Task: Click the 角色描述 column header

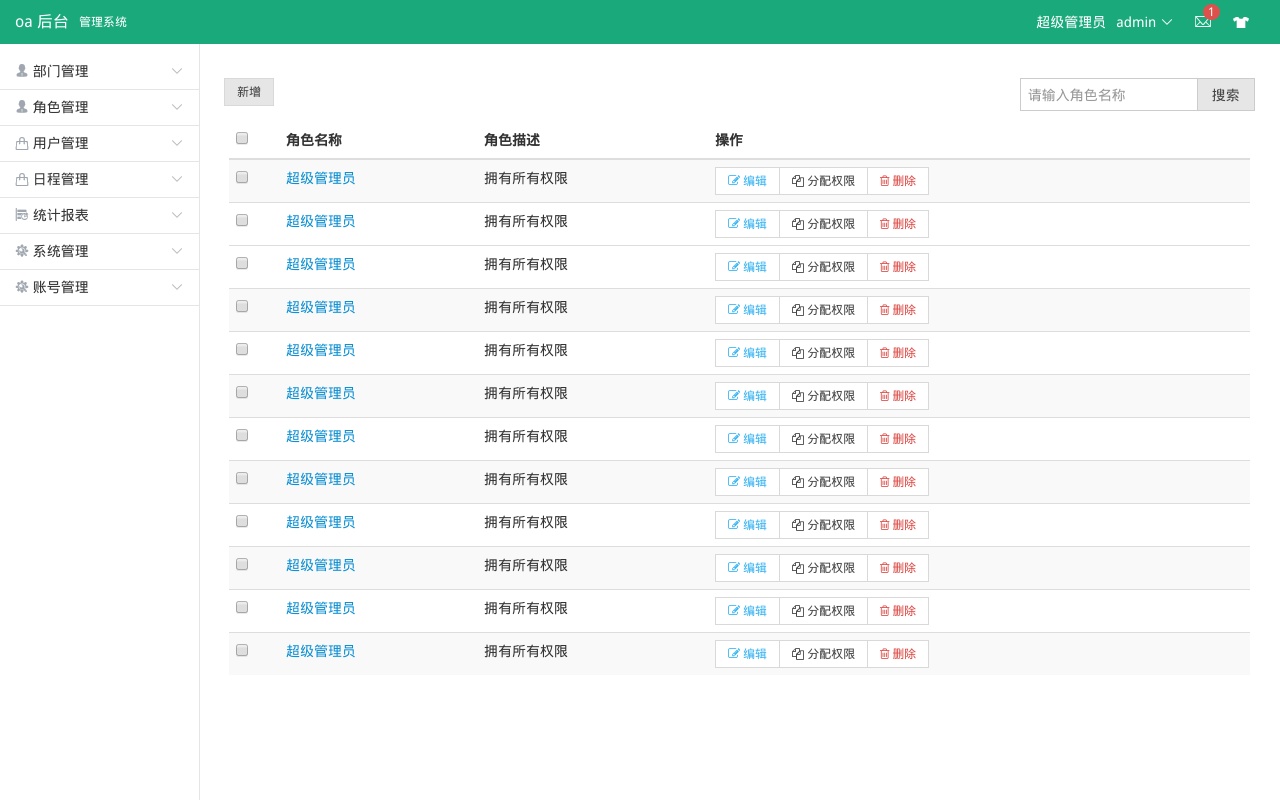Action: point(512,140)
